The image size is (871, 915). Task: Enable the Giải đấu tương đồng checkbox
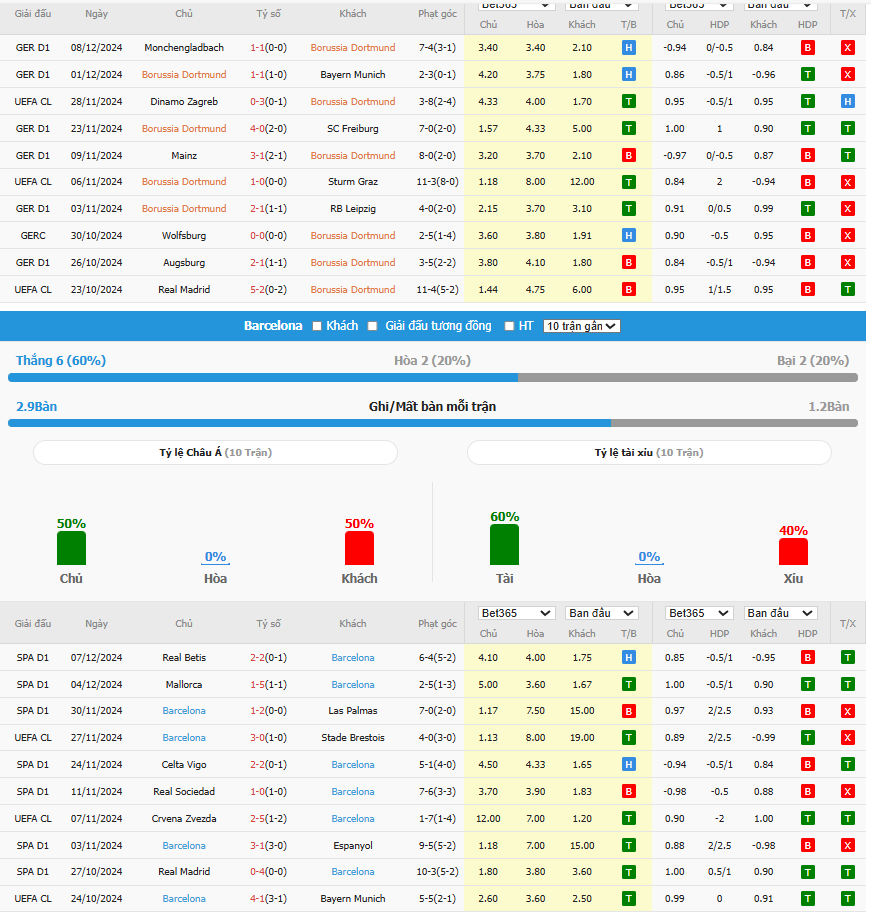(372, 326)
